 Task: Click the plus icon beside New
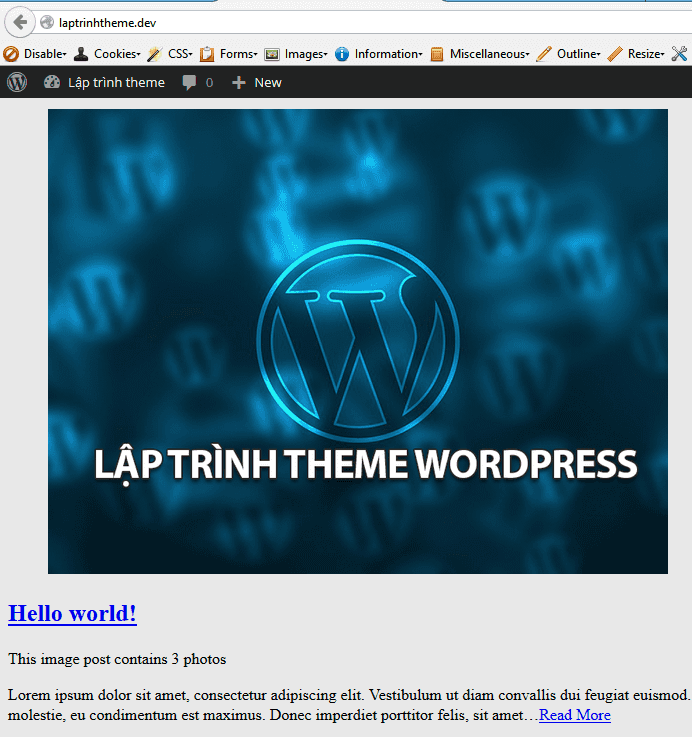point(239,83)
